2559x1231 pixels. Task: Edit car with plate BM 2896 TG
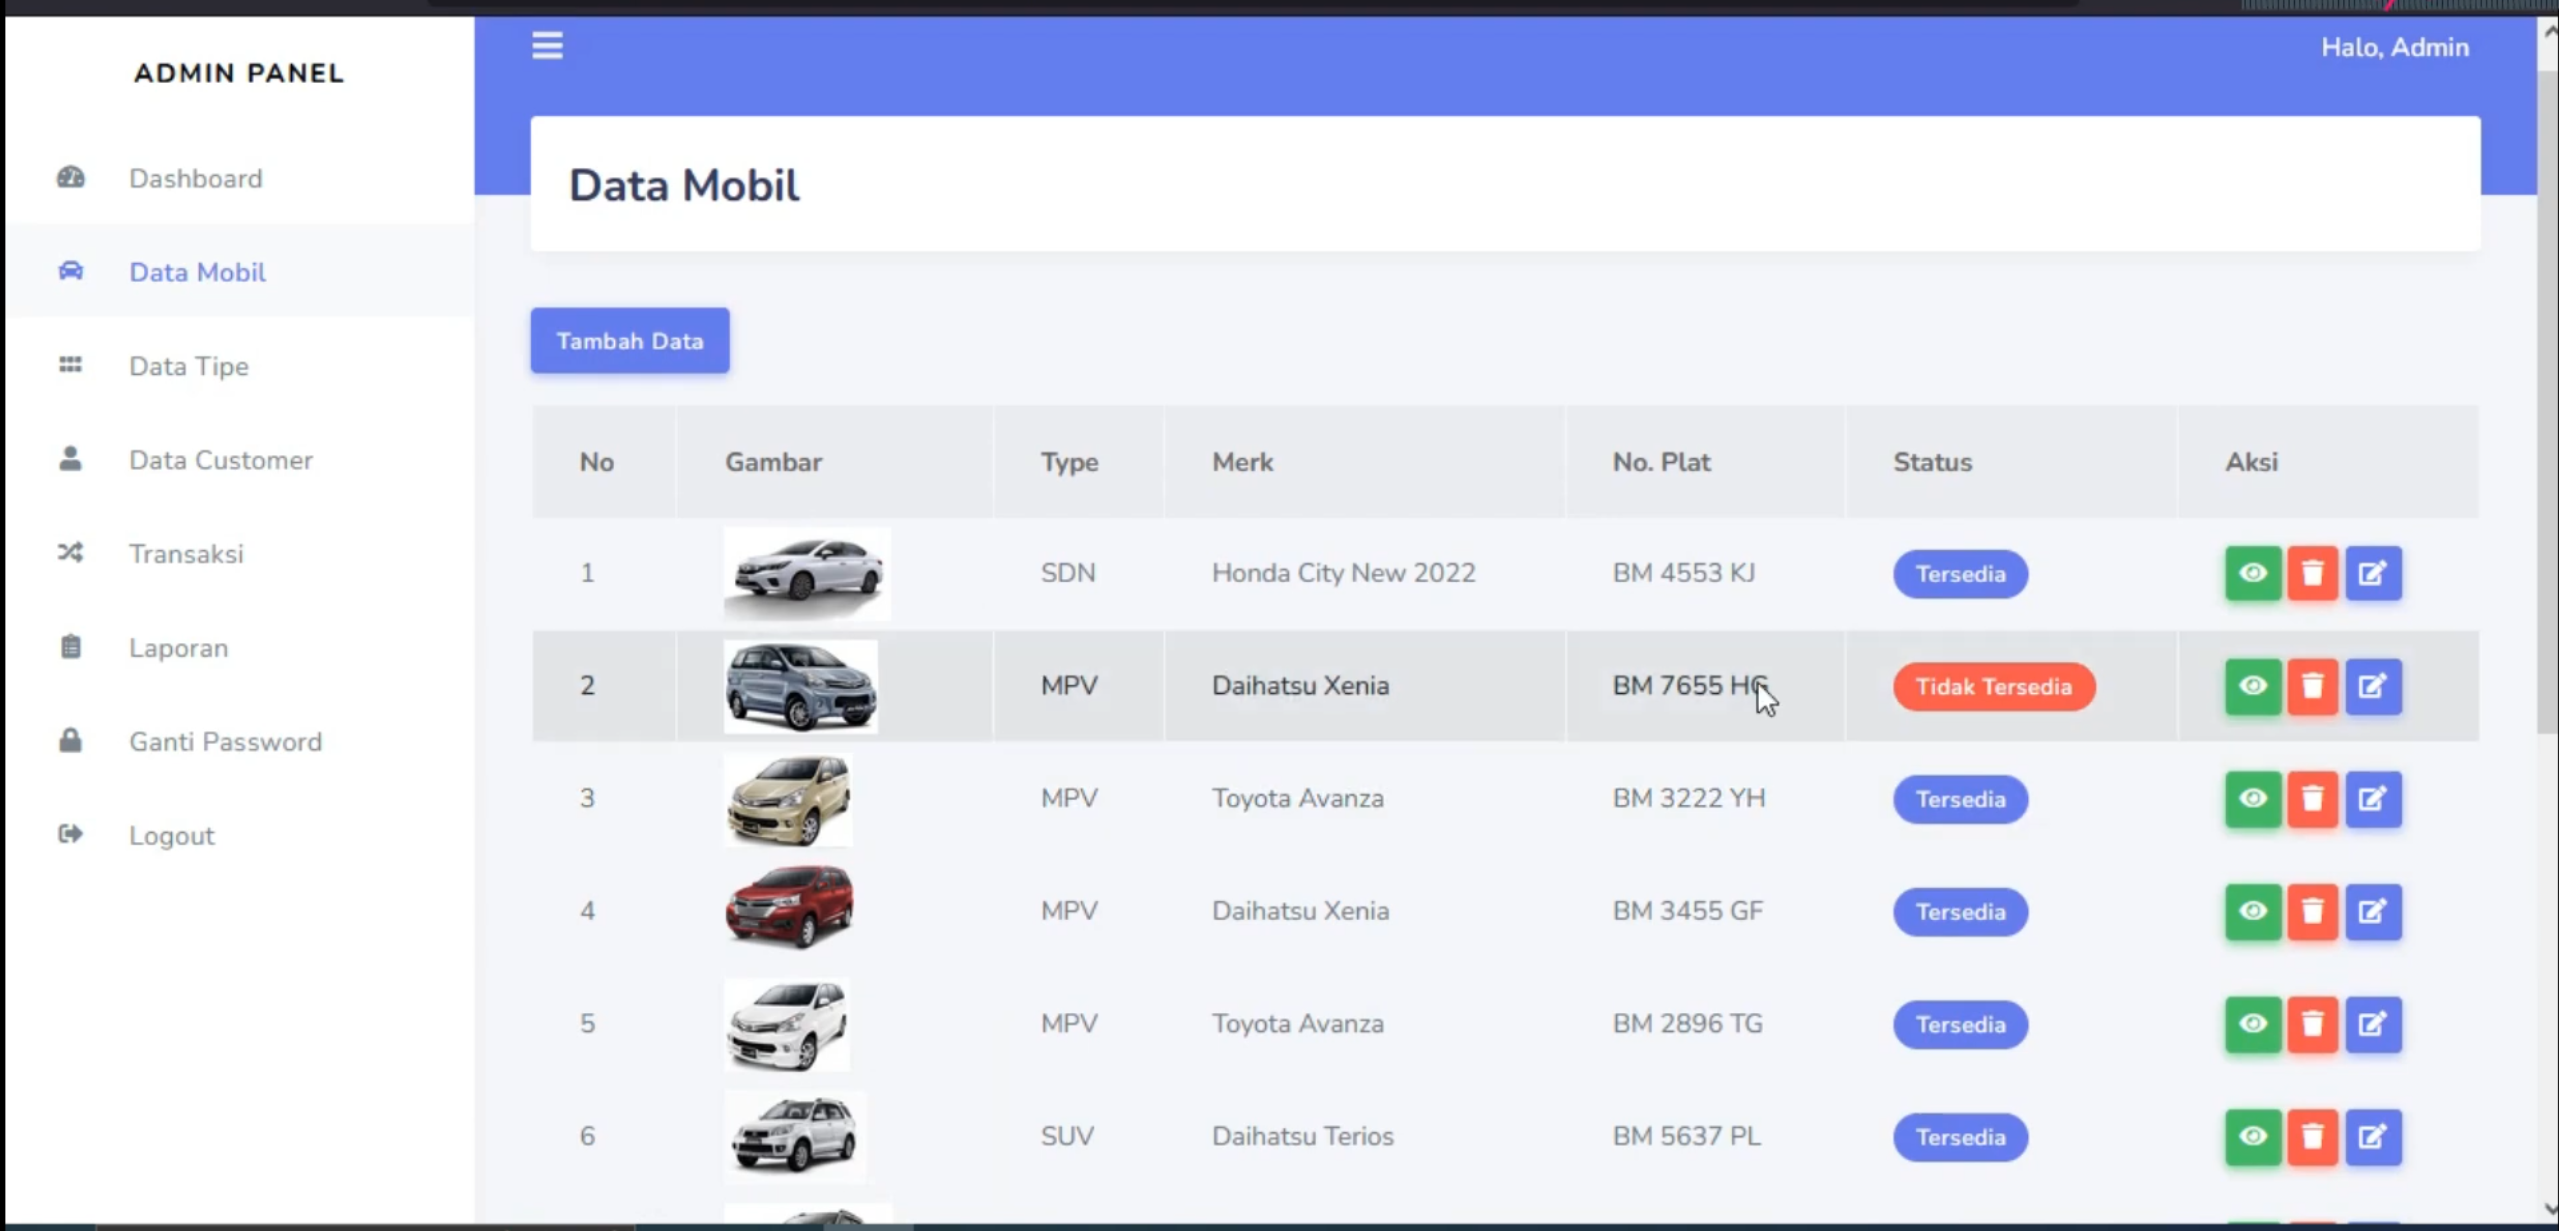(x=2373, y=1024)
